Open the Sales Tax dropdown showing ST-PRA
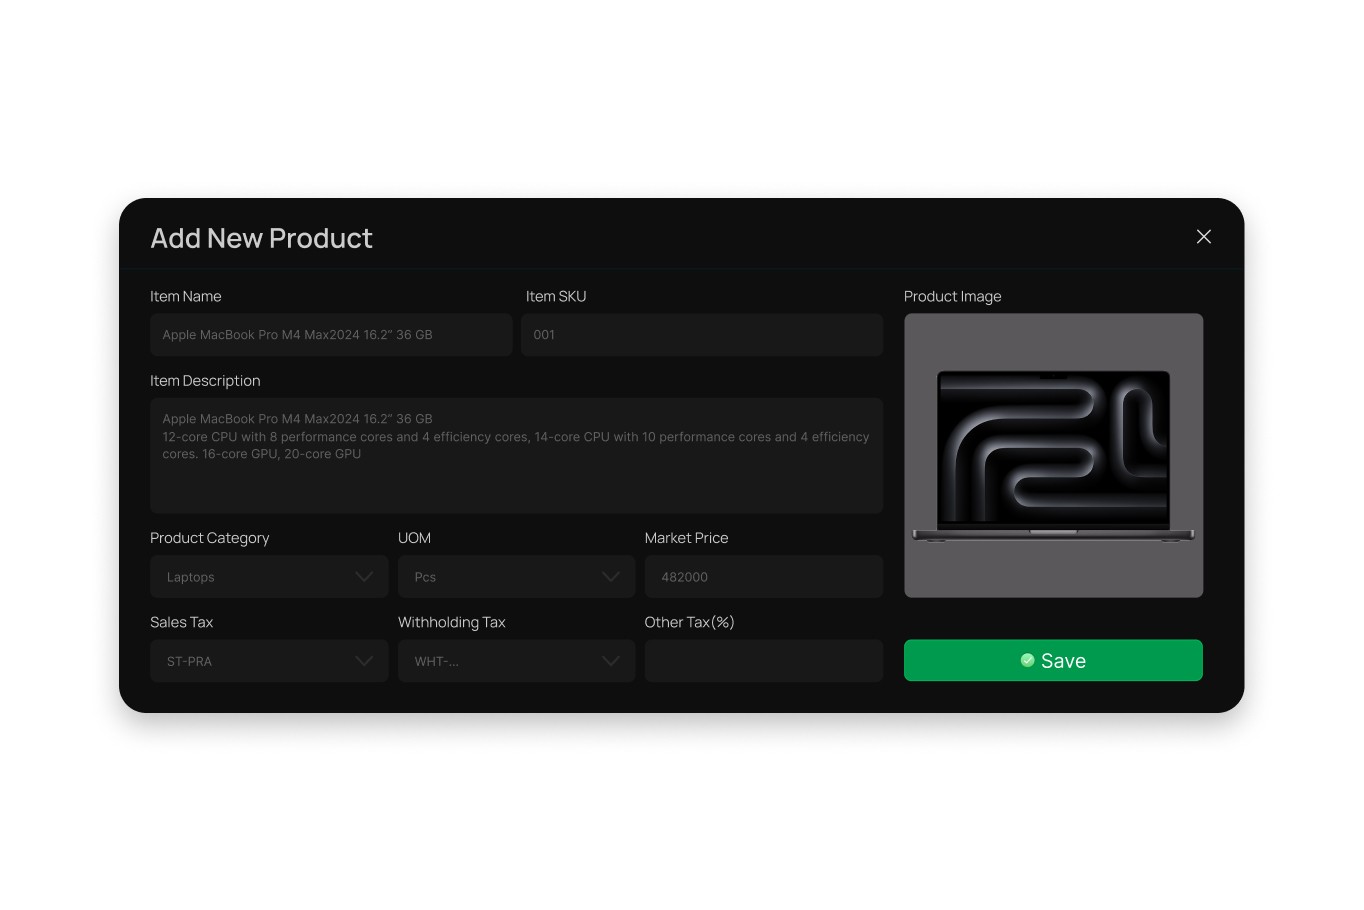This screenshot has height=910, width=1364. [x=269, y=661]
